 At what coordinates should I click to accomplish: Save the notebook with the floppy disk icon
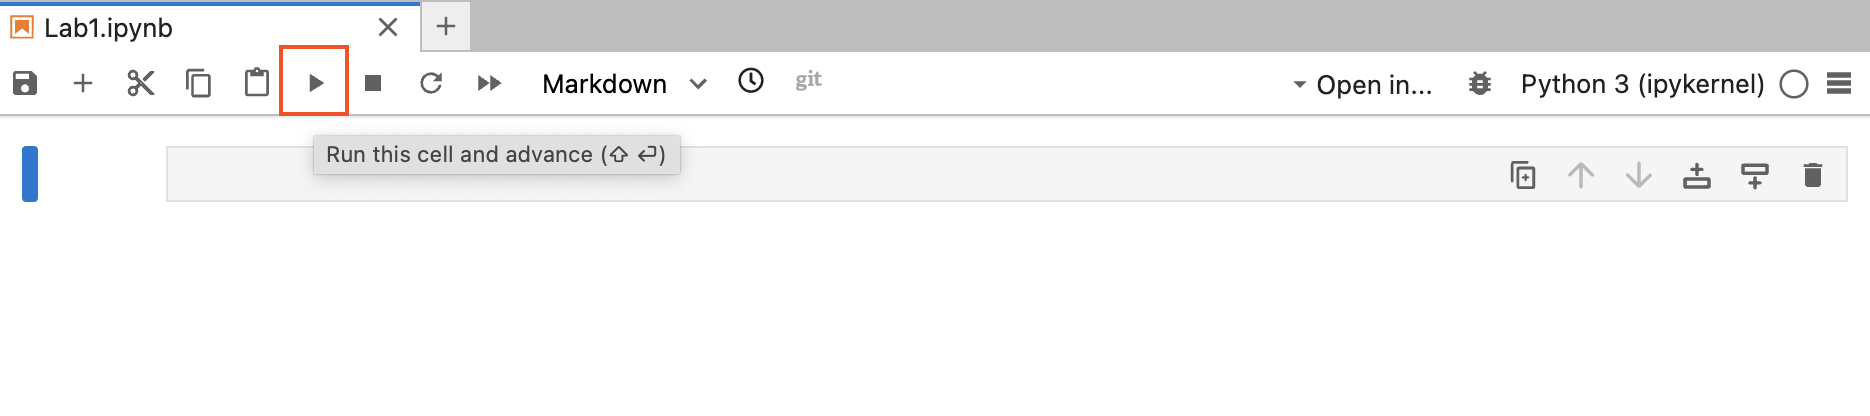click(x=25, y=83)
